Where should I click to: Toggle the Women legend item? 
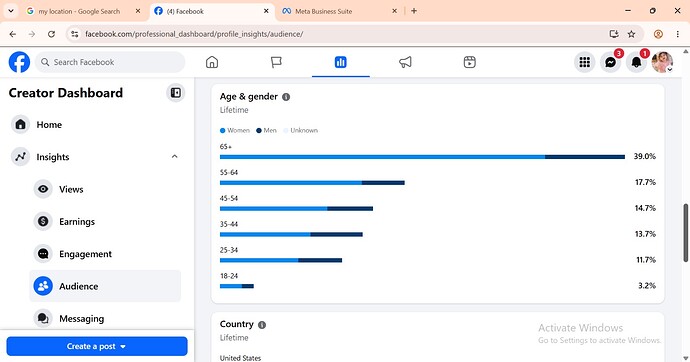click(235, 131)
